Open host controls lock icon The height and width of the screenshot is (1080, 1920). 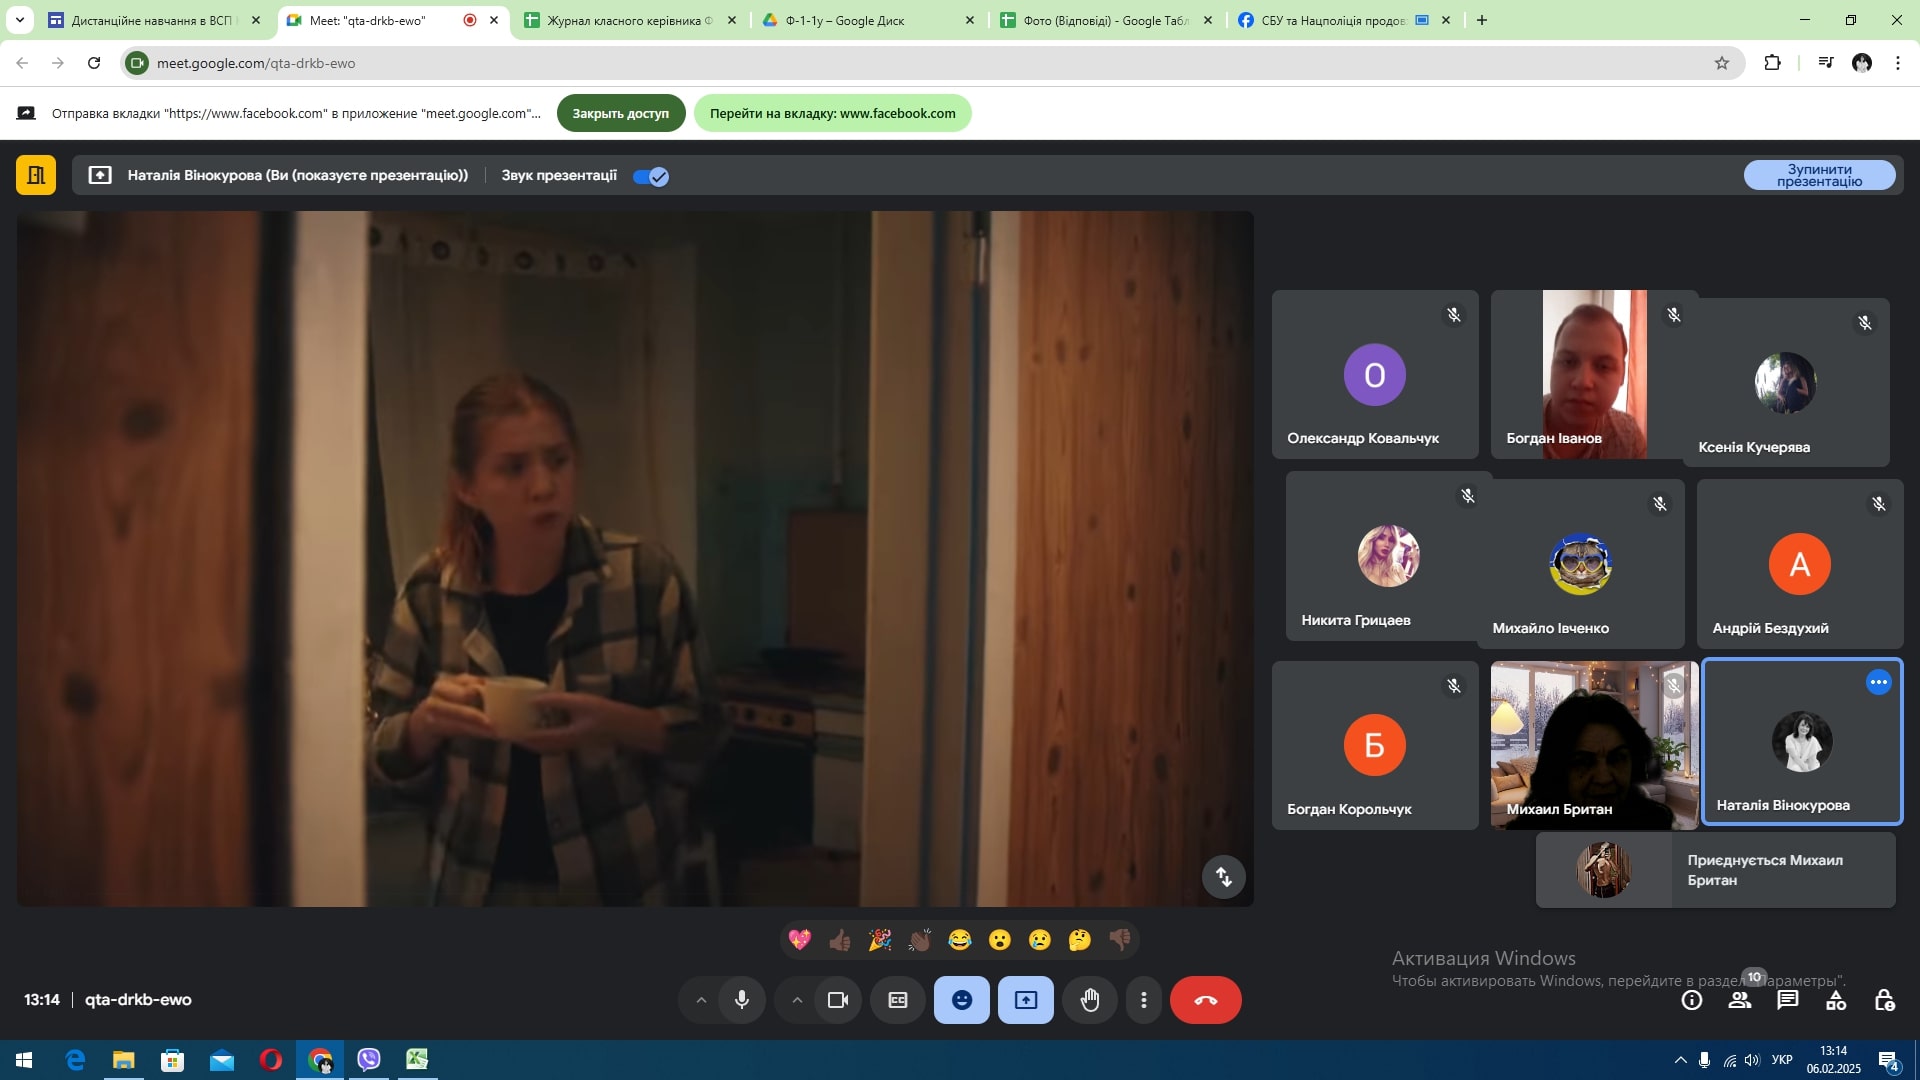click(1884, 1000)
